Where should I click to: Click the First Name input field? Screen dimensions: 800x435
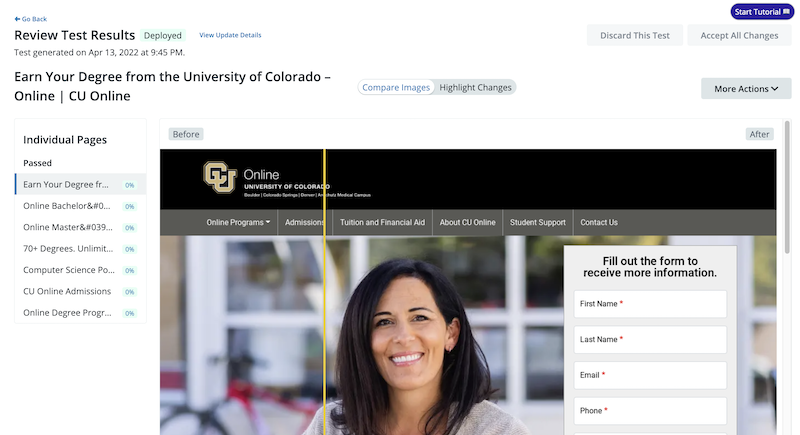[650, 304]
